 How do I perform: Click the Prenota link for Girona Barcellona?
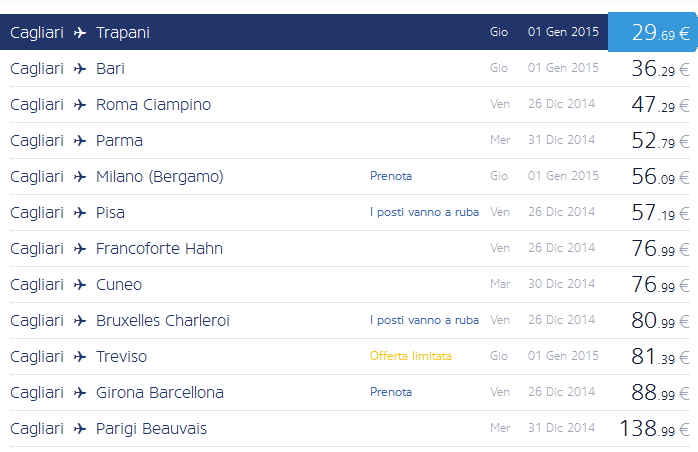pos(391,392)
